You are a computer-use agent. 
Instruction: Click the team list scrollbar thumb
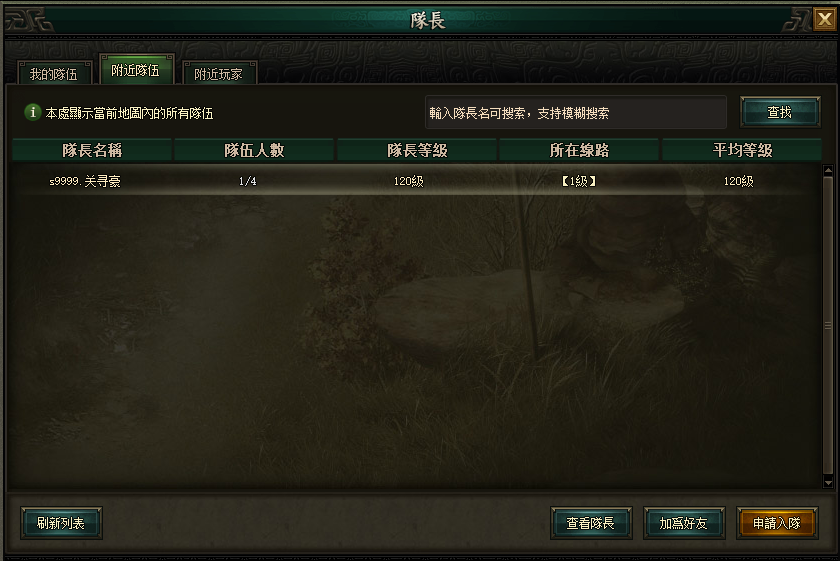tap(828, 326)
